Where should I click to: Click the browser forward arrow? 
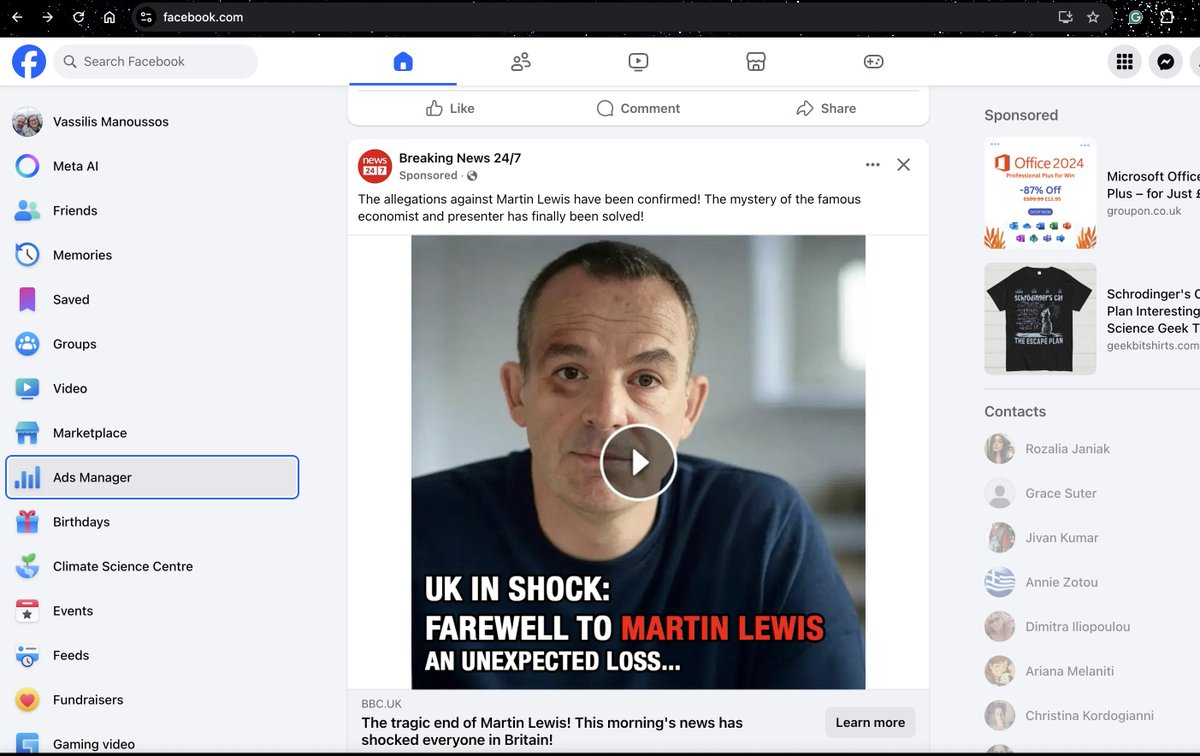[48, 17]
